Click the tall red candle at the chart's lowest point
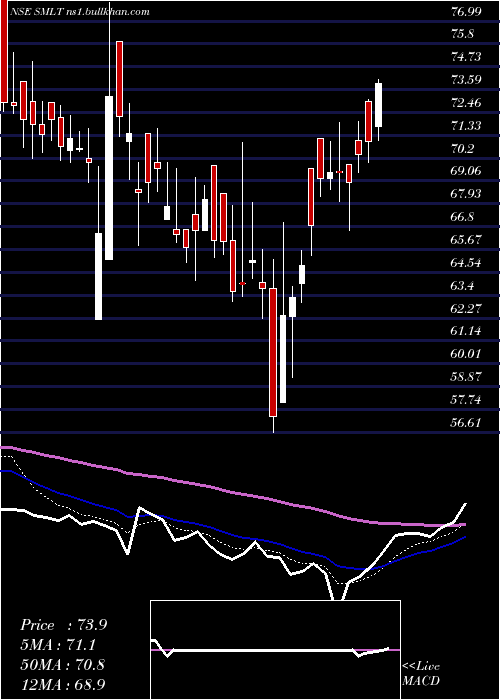Image resolution: width=500 pixels, height=700 pixels. click(273, 353)
